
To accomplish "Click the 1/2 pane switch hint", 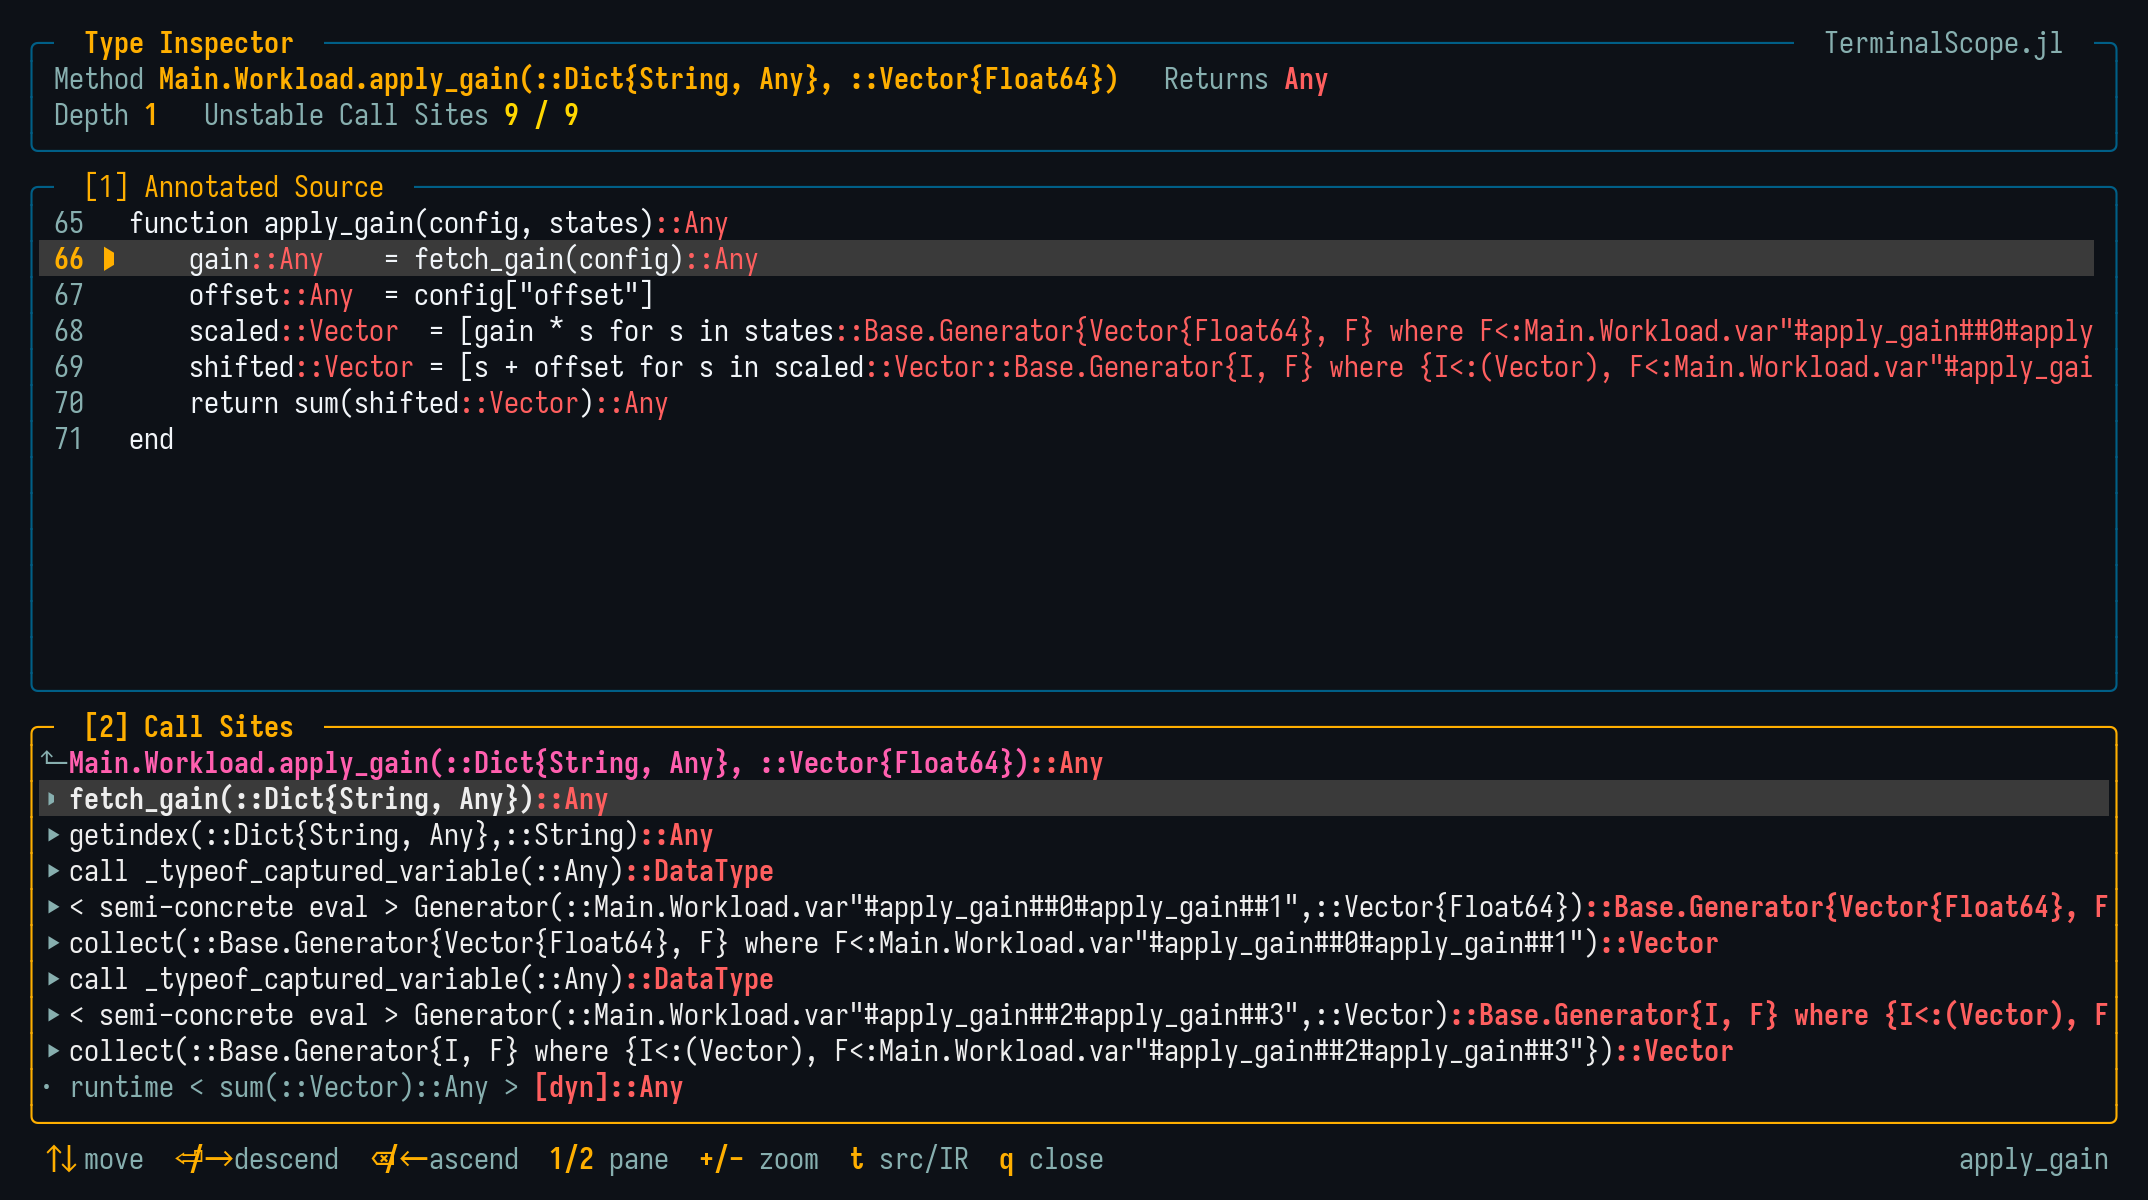I will pos(609,1159).
